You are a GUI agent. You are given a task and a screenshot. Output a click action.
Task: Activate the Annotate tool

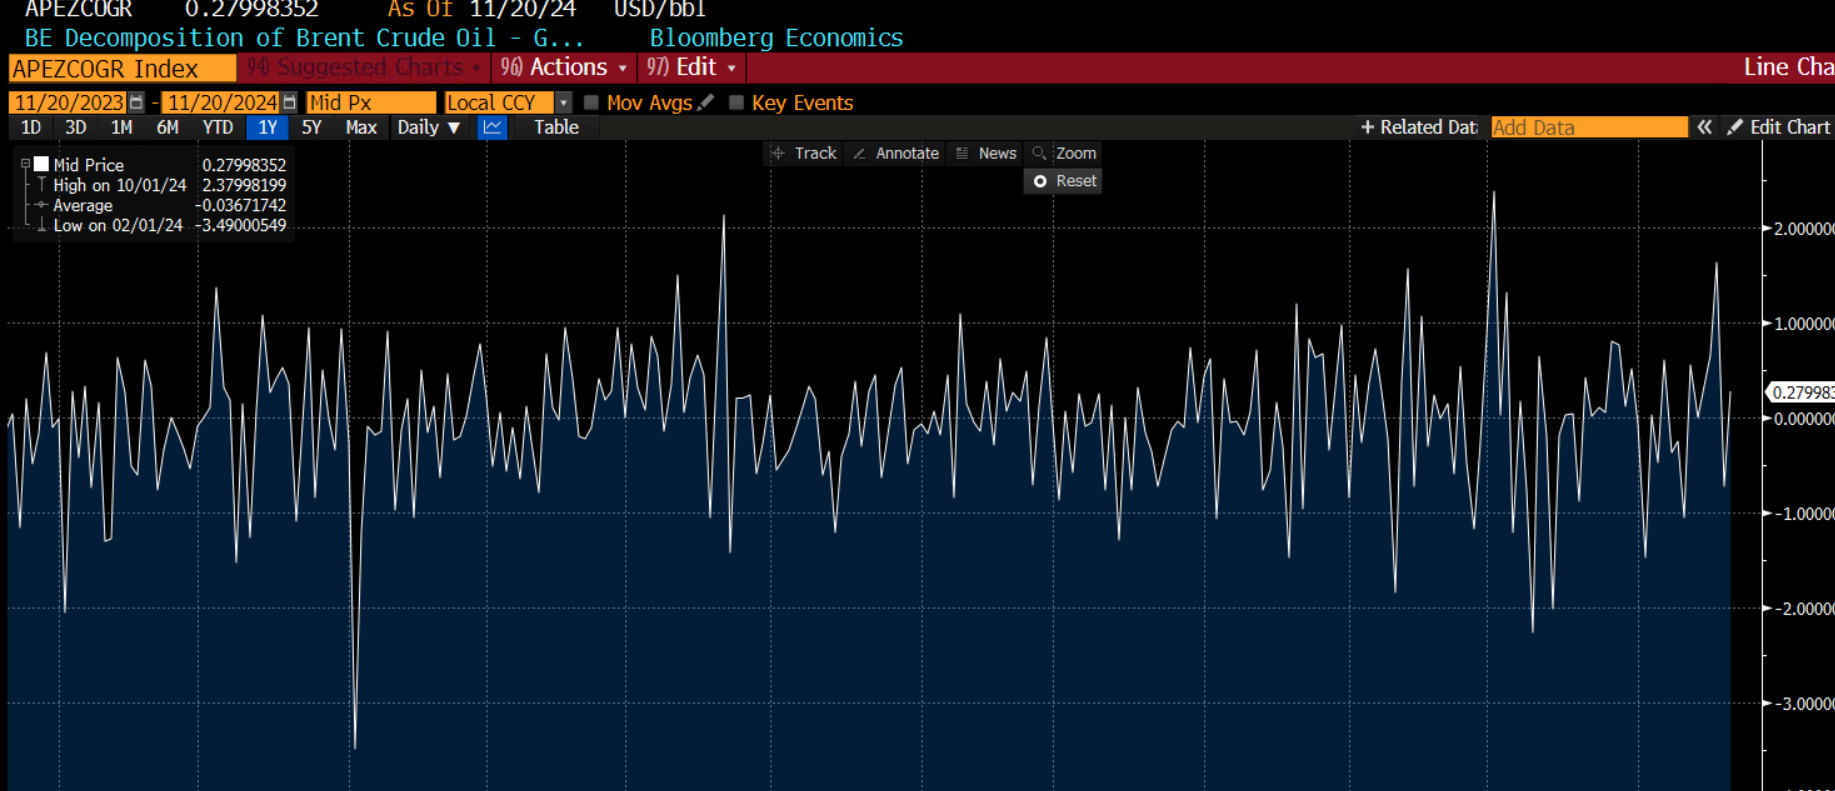coord(896,153)
